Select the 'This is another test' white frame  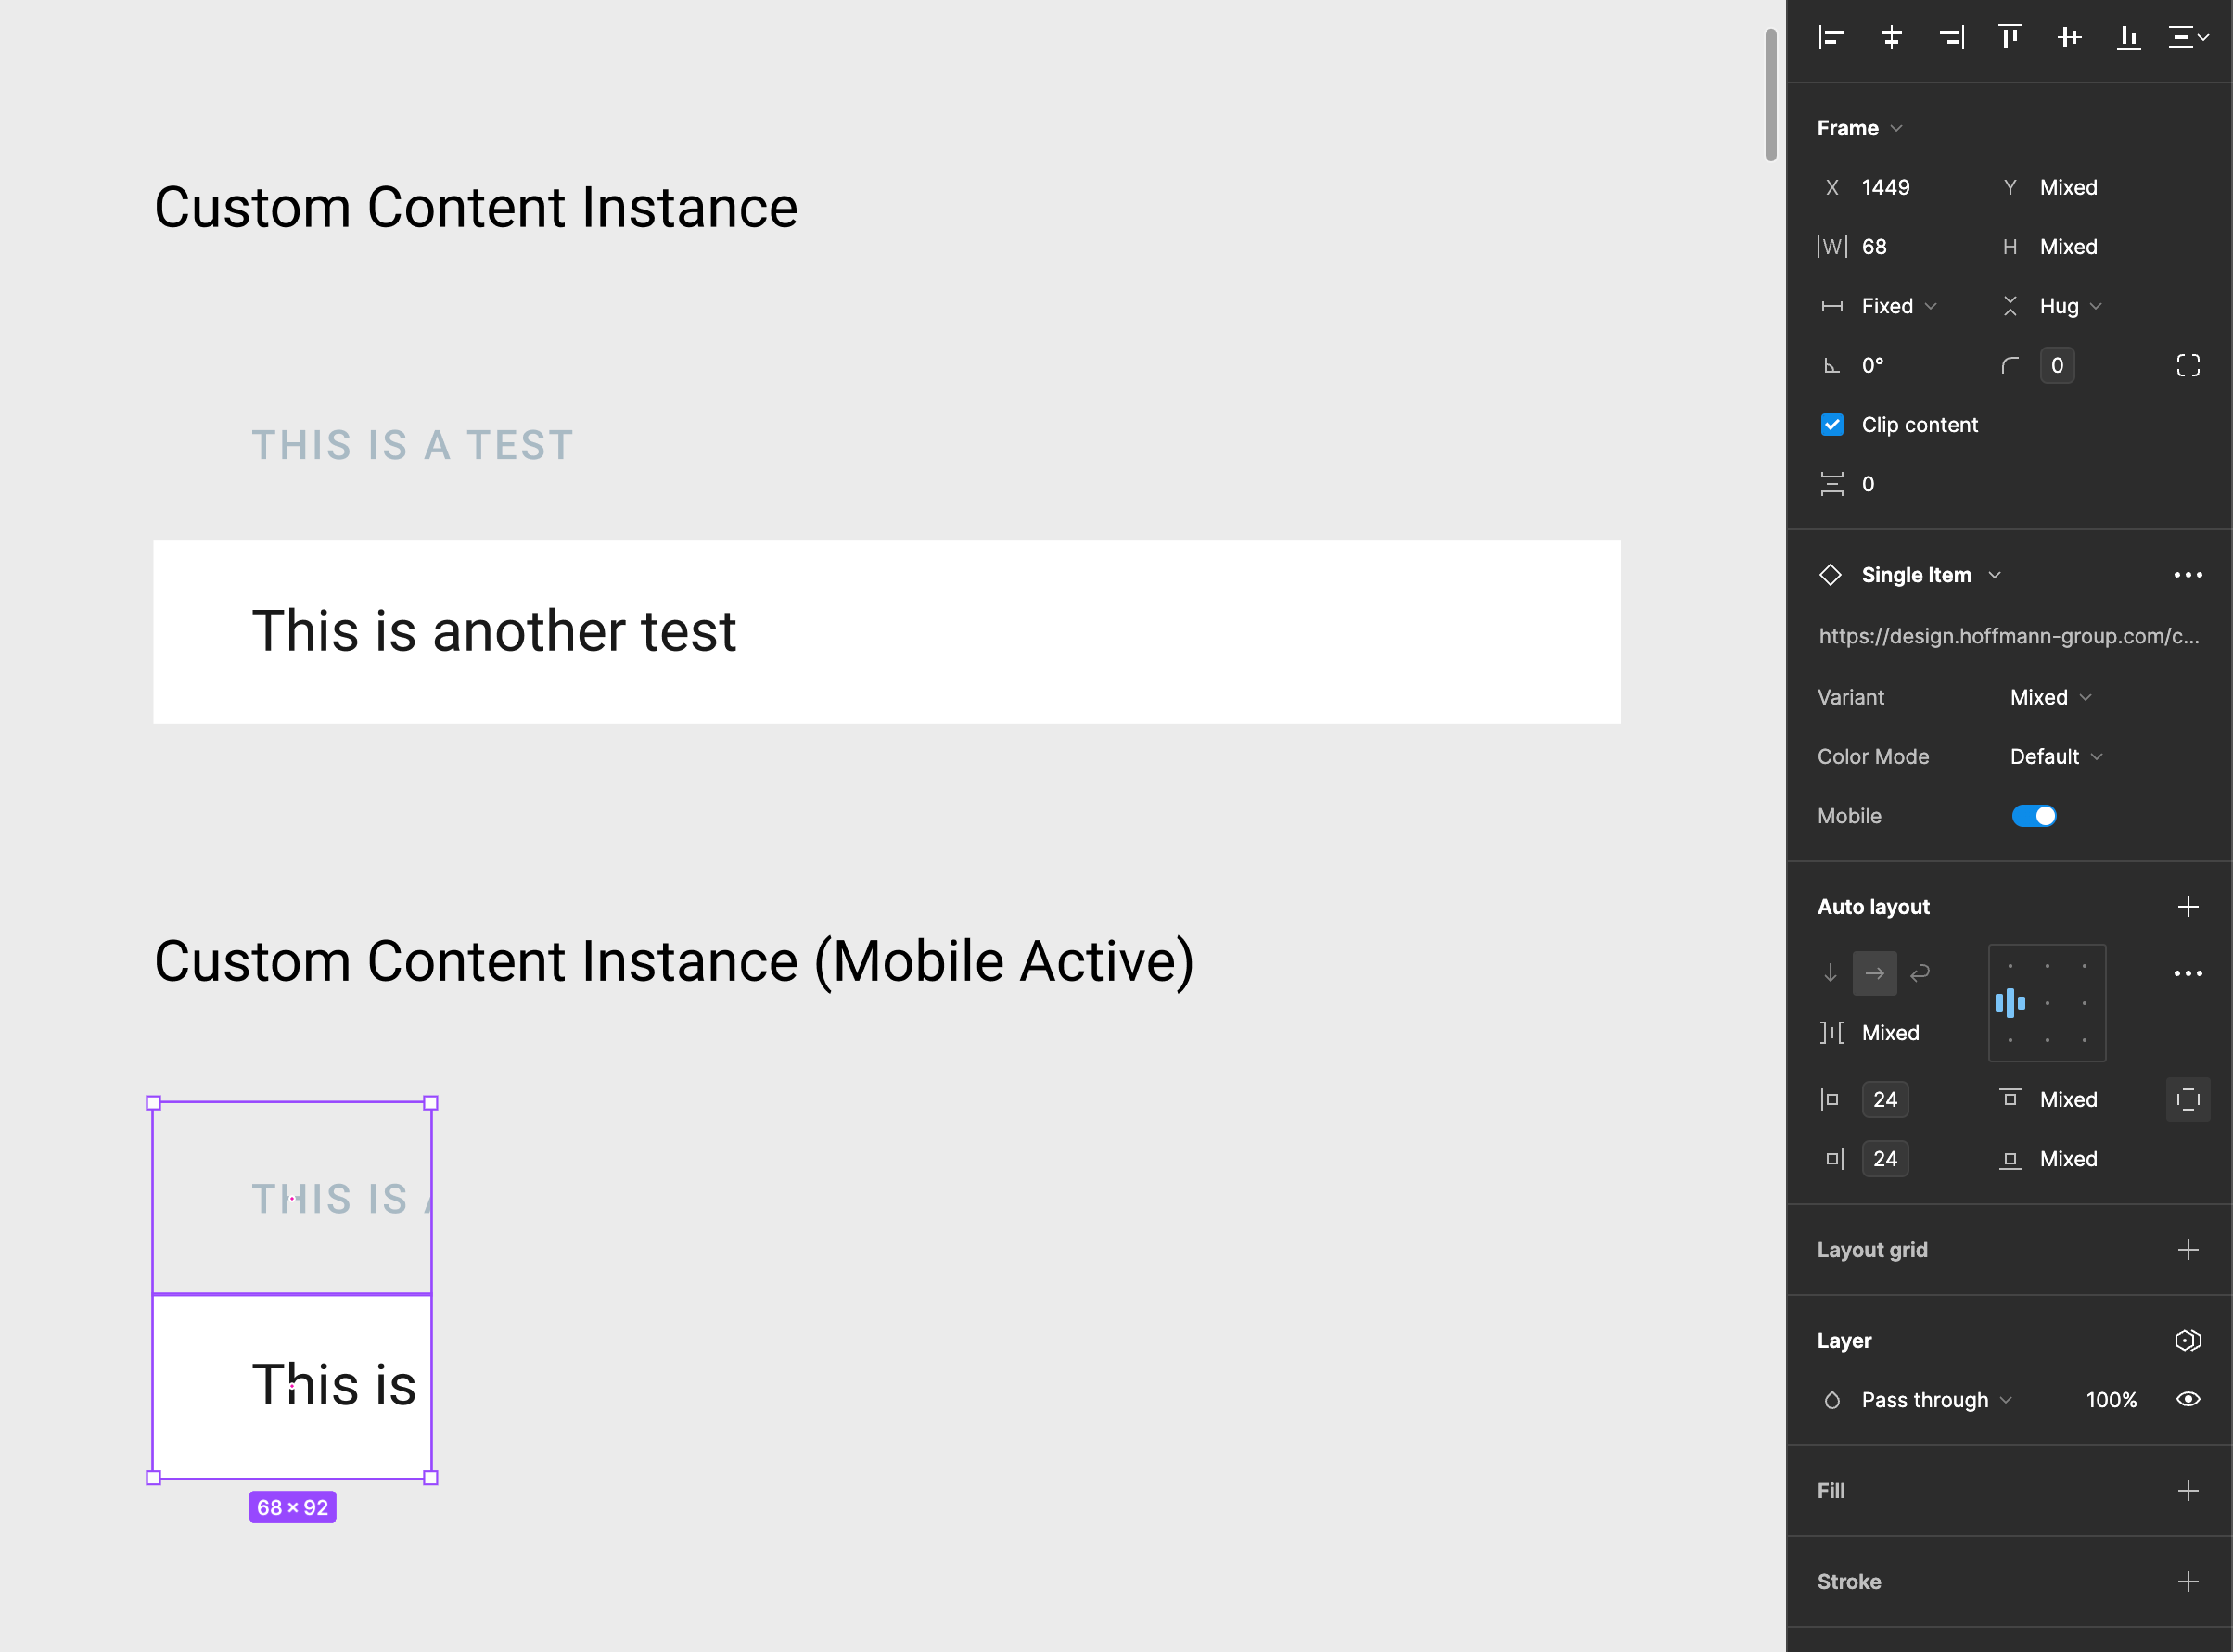click(x=886, y=632)
